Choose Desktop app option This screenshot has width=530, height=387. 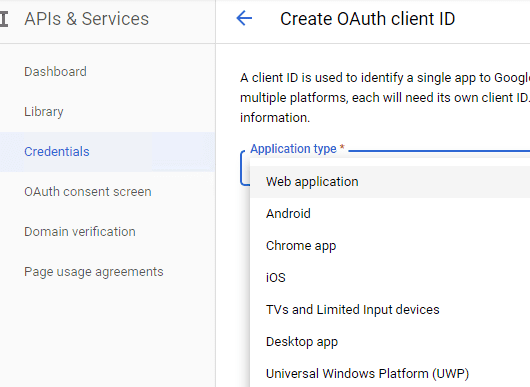[x=390, y=342]
